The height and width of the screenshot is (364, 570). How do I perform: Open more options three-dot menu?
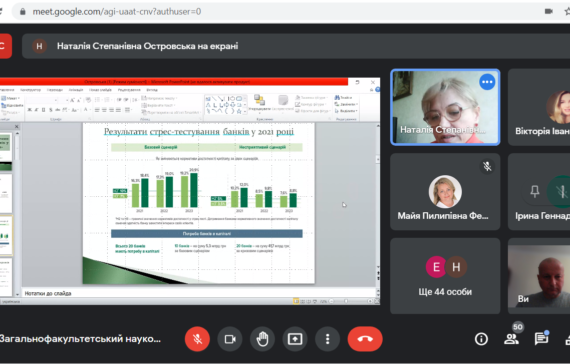(x=328, y=339)
